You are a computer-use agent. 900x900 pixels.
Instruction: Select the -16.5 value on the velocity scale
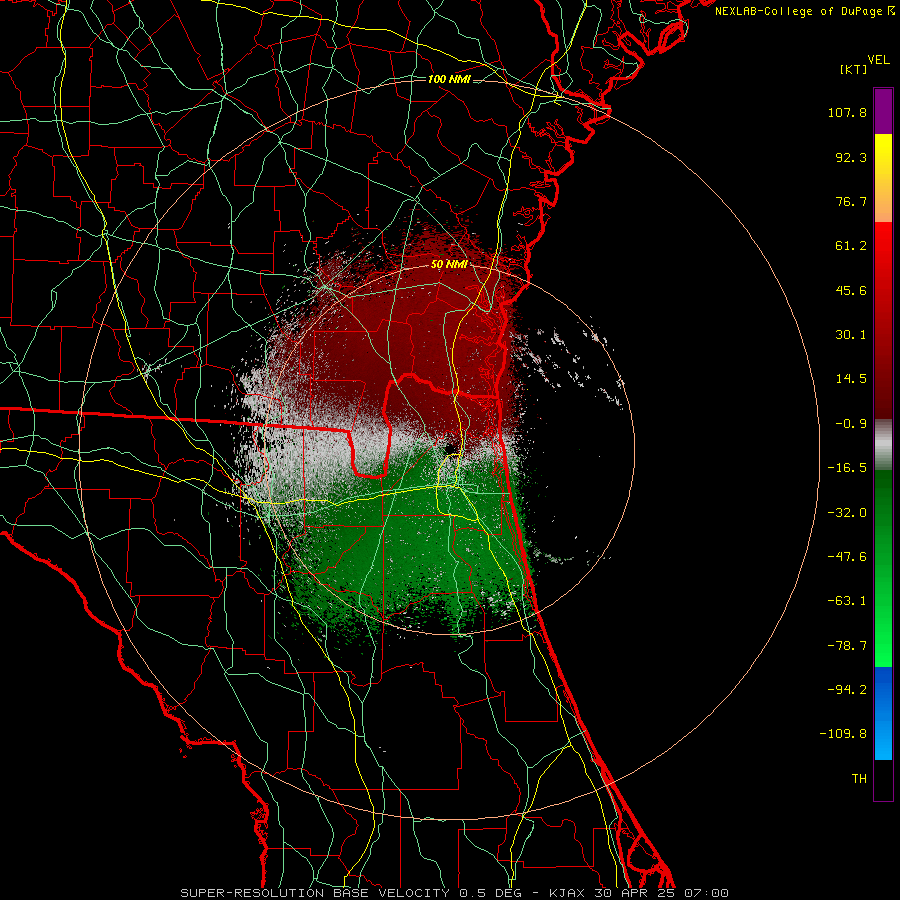[847, 468]
